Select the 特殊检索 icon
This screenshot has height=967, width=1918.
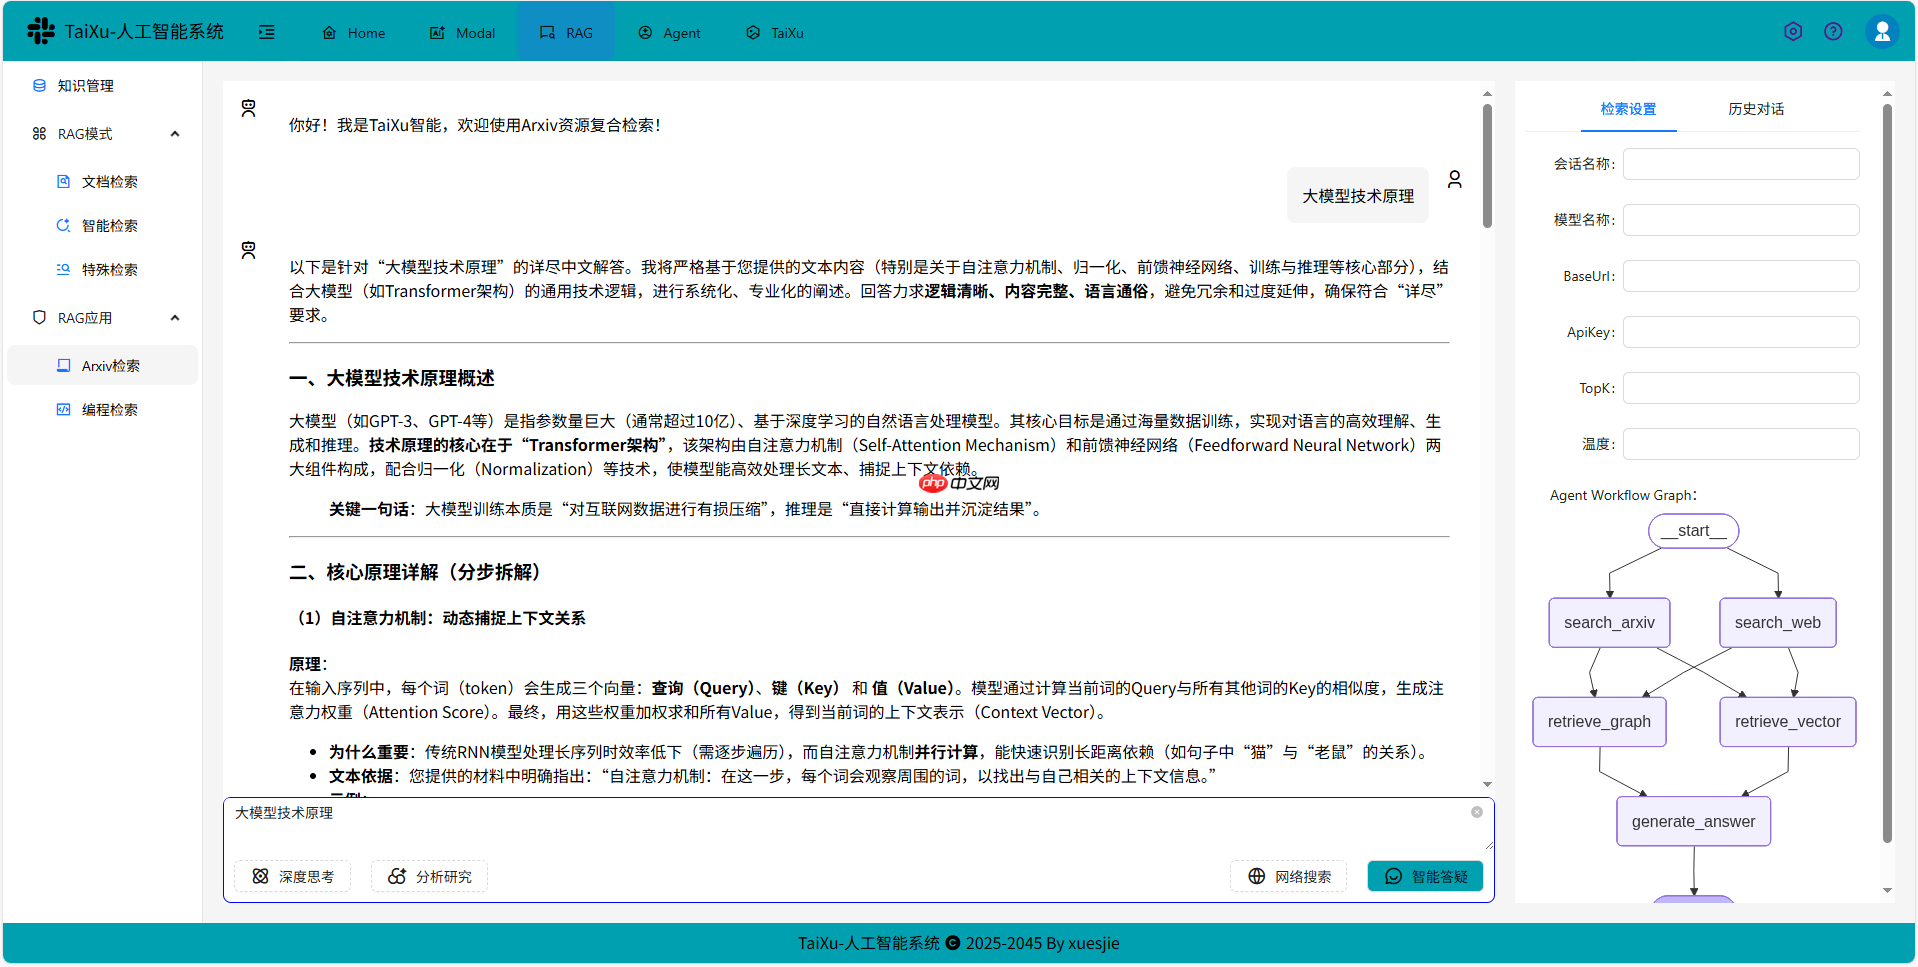pyautogui.click(x=62, y=268)
